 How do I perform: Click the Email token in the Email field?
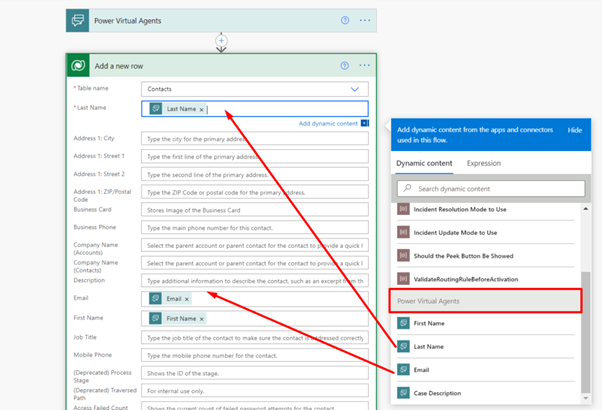click(x=170, y=299)
